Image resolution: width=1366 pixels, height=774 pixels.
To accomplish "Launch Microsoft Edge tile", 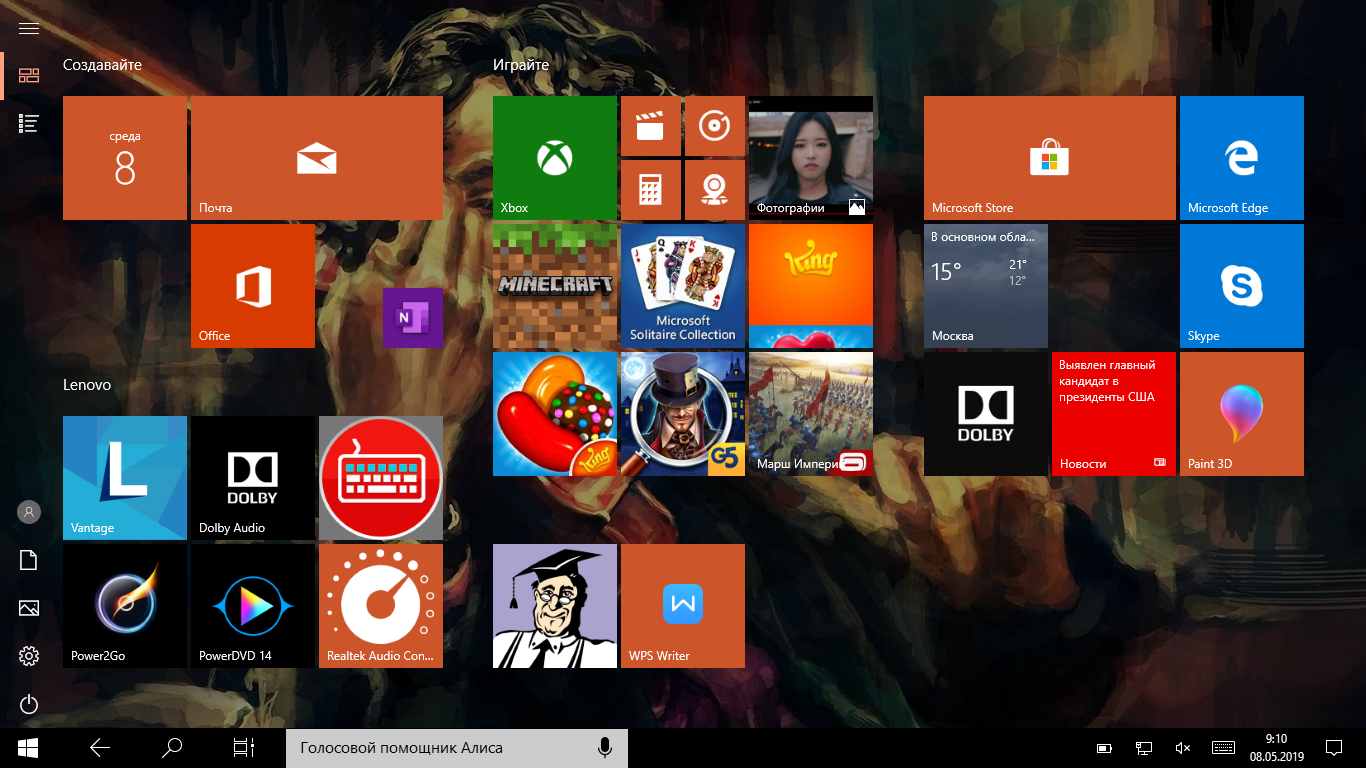I will coord(1242,158).
